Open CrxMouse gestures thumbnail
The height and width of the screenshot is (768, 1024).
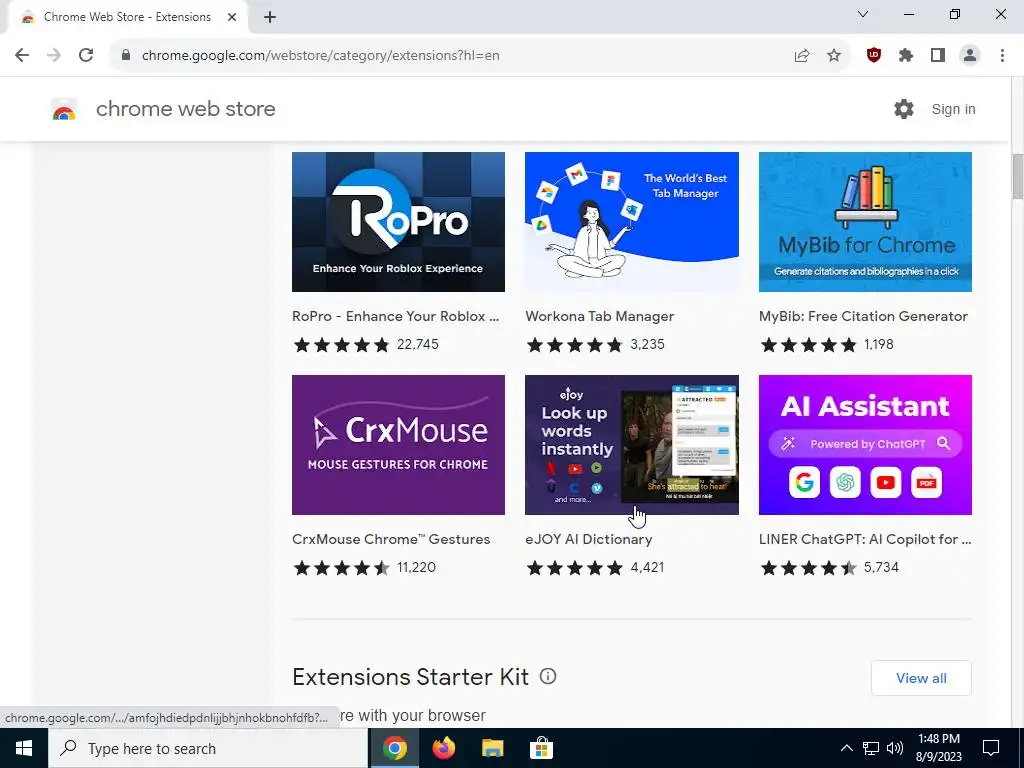click(x=398, y=445)
